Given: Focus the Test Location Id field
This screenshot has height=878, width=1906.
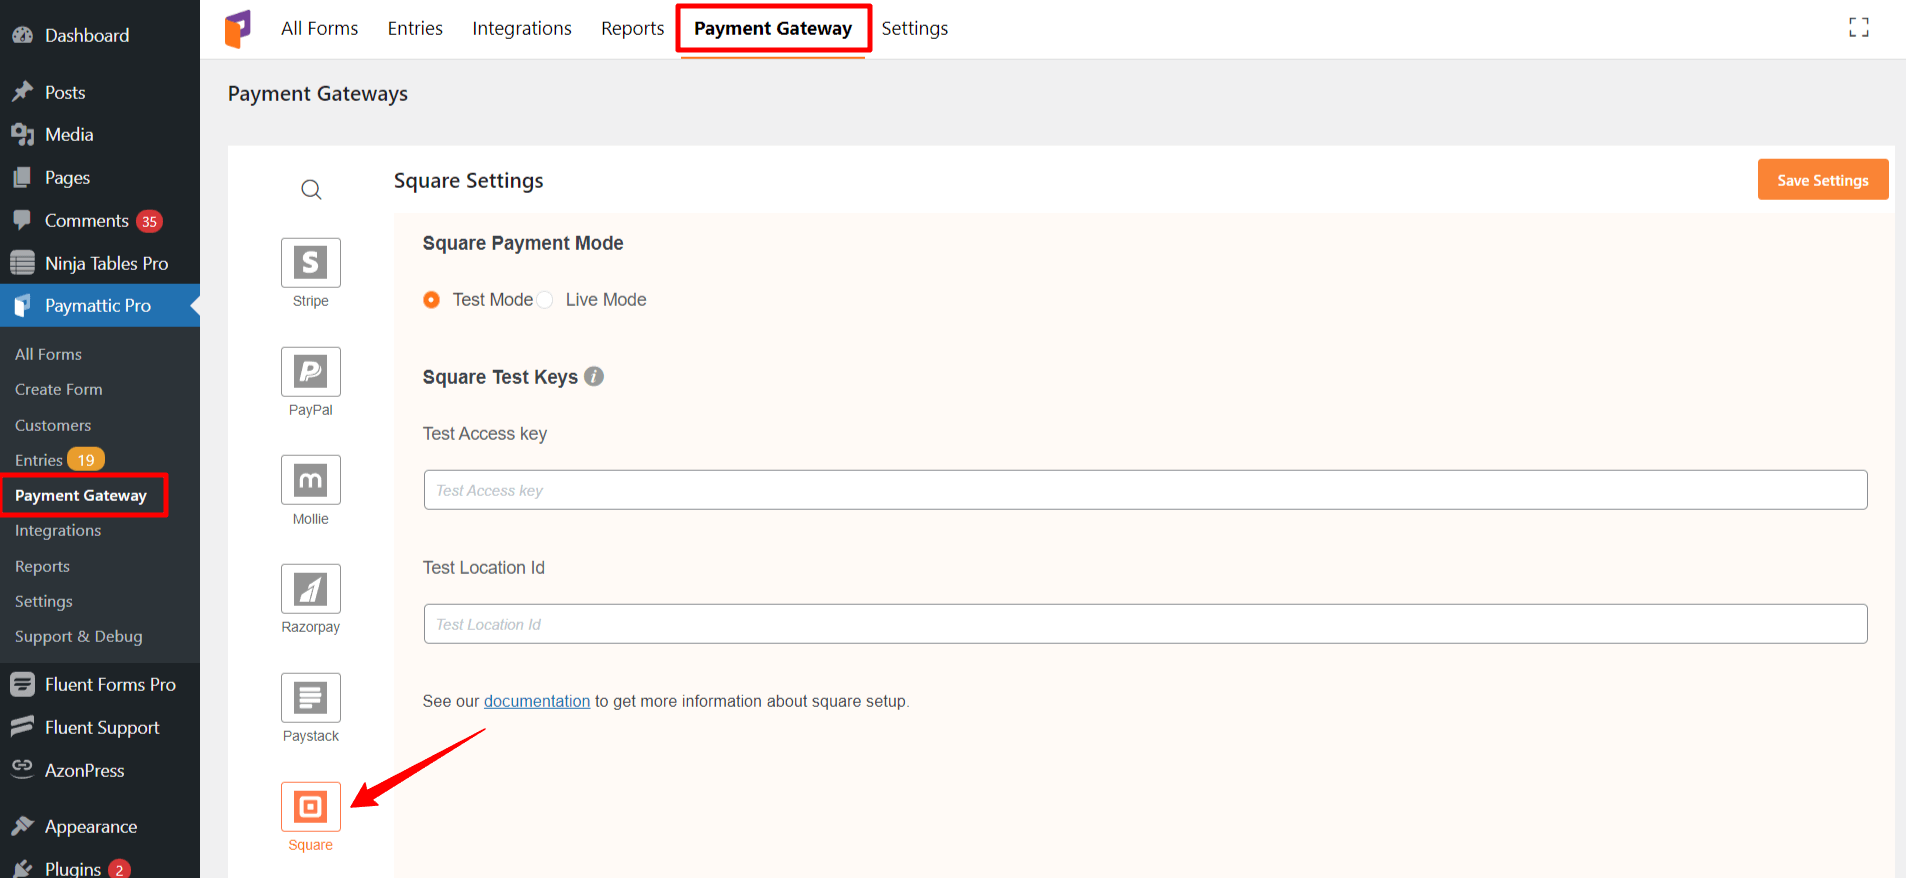Looking at the screenshot, I should pos(1145,624).
